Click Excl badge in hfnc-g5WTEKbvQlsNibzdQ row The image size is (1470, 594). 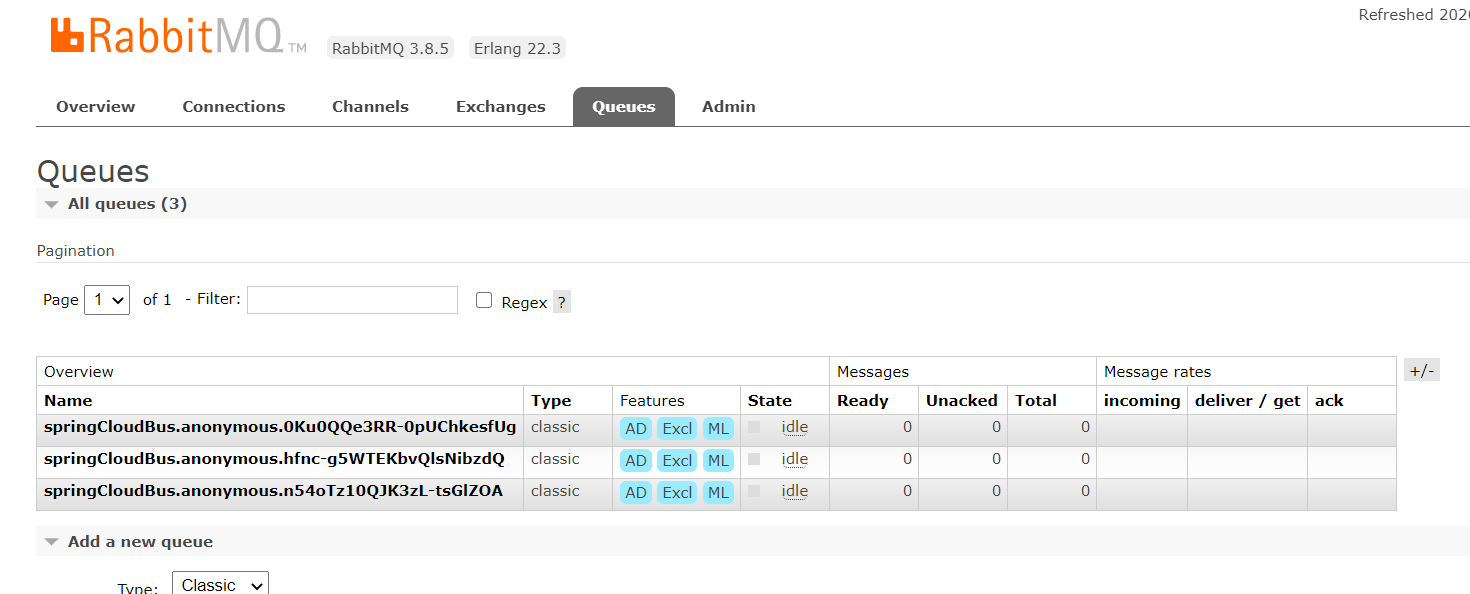677,461
